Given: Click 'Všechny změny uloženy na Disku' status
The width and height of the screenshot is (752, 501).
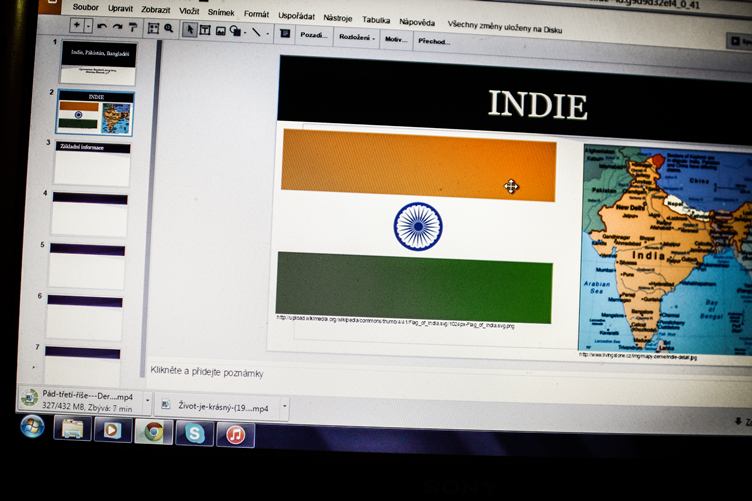Looking at the screenshot, I should (x=505, y=27).
